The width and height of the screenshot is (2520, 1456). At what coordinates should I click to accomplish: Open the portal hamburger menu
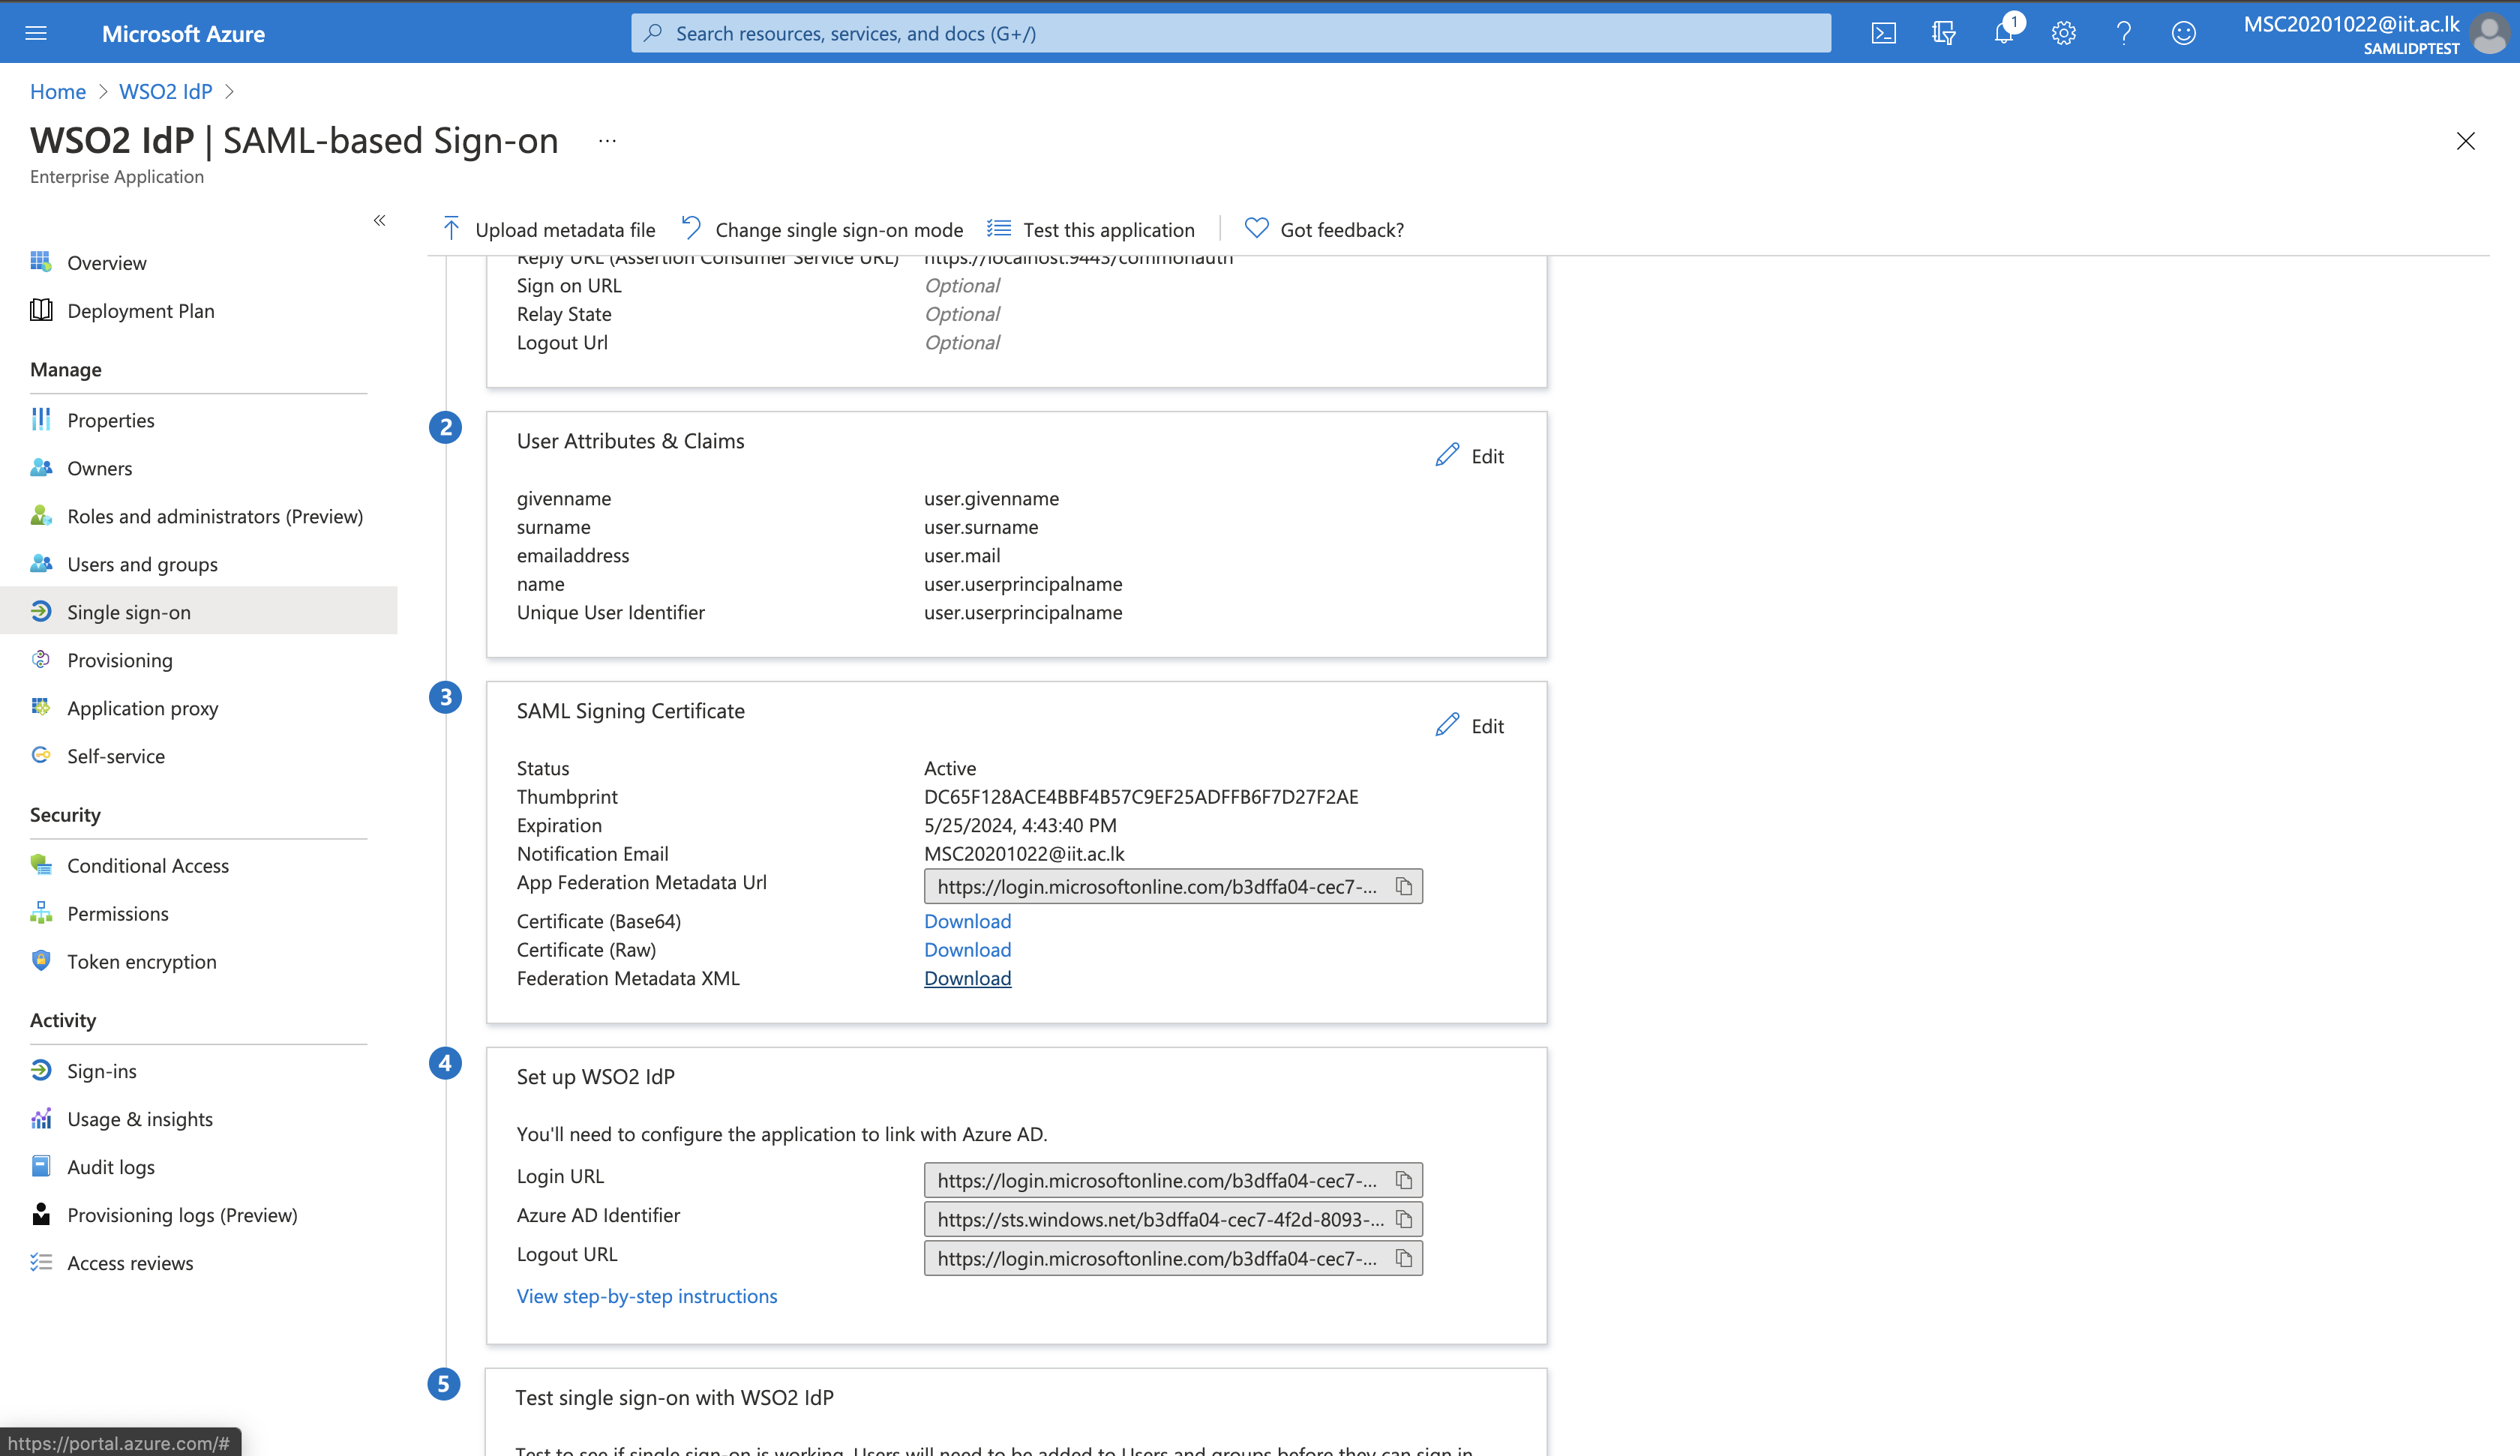pos(36,33)
